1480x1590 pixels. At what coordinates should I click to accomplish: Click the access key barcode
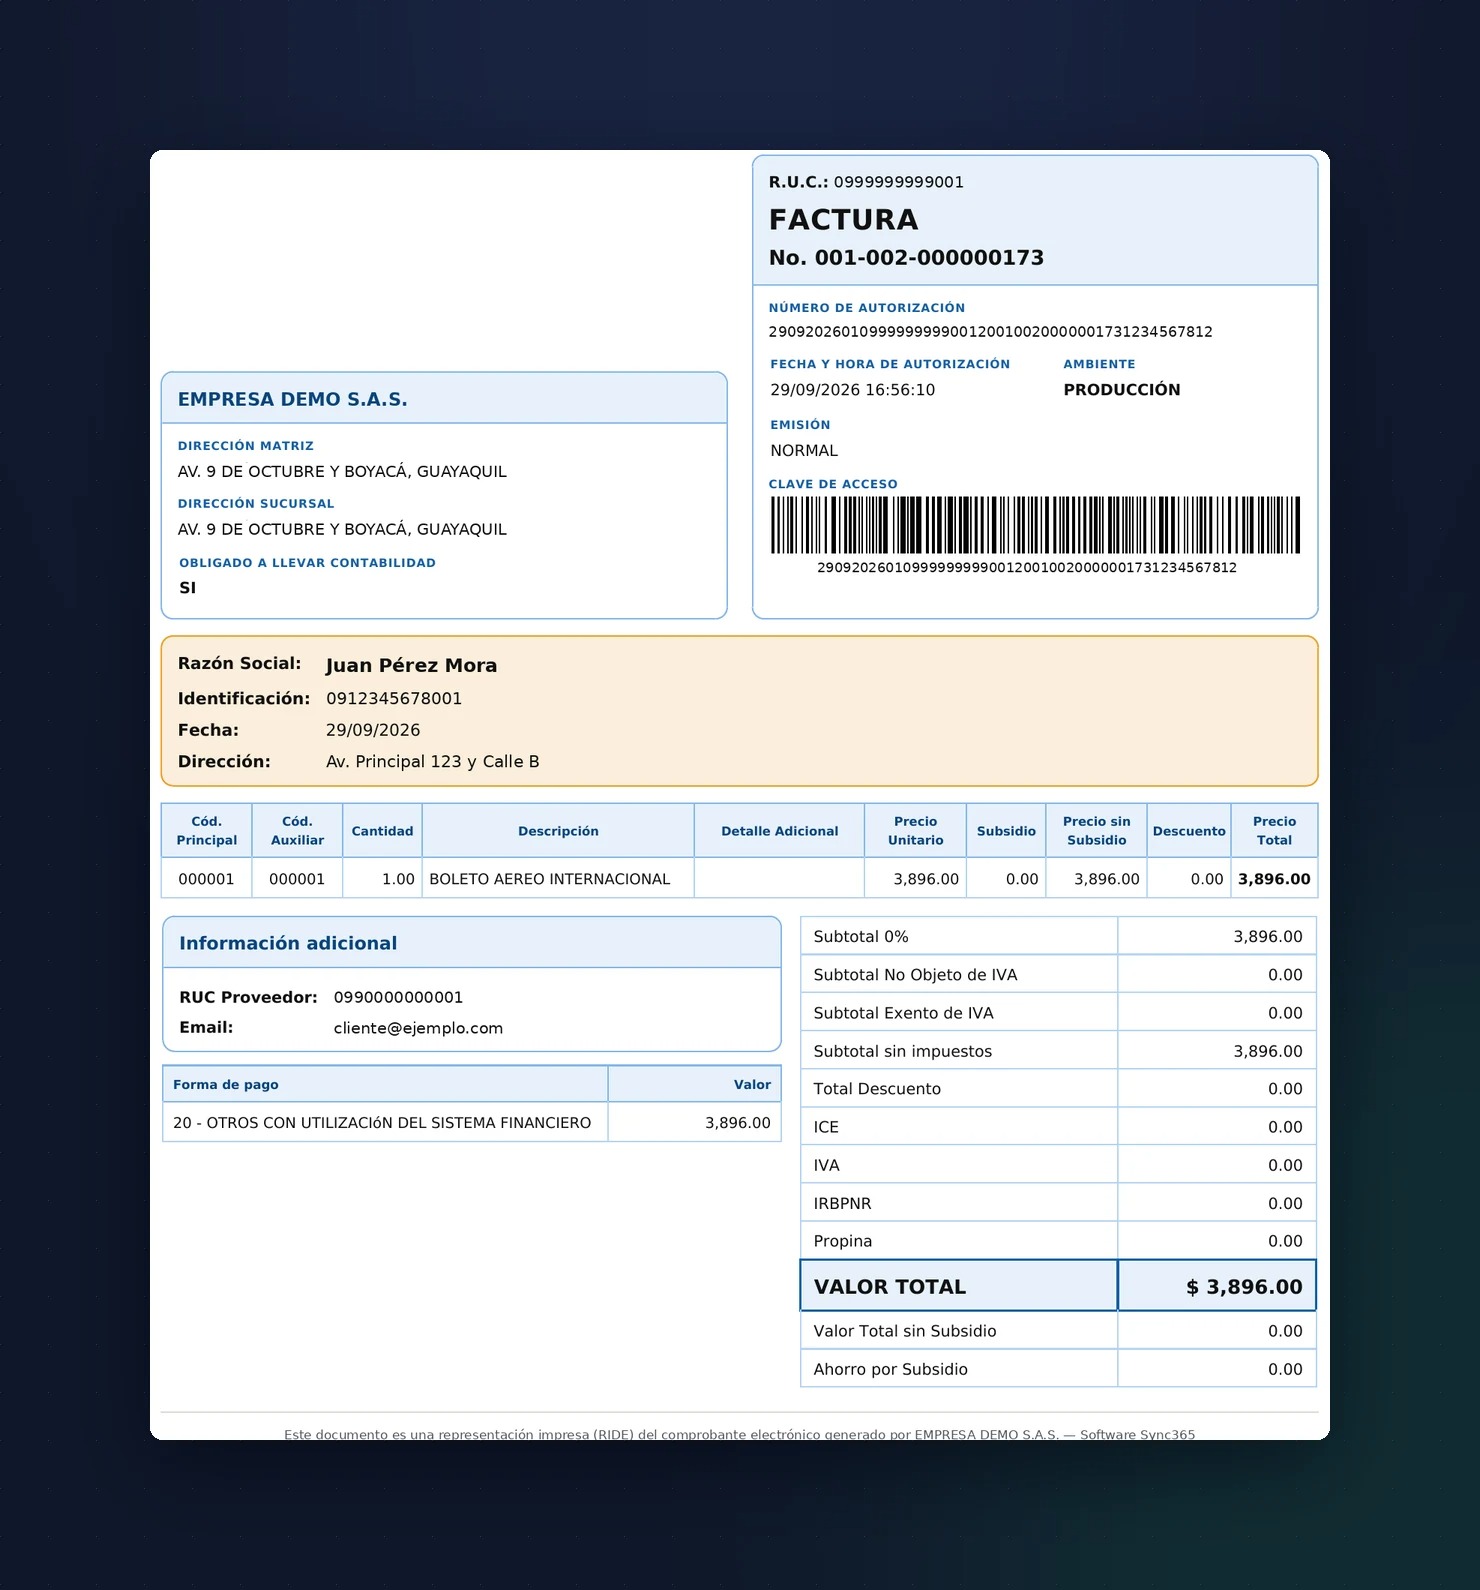[1035, 525]
